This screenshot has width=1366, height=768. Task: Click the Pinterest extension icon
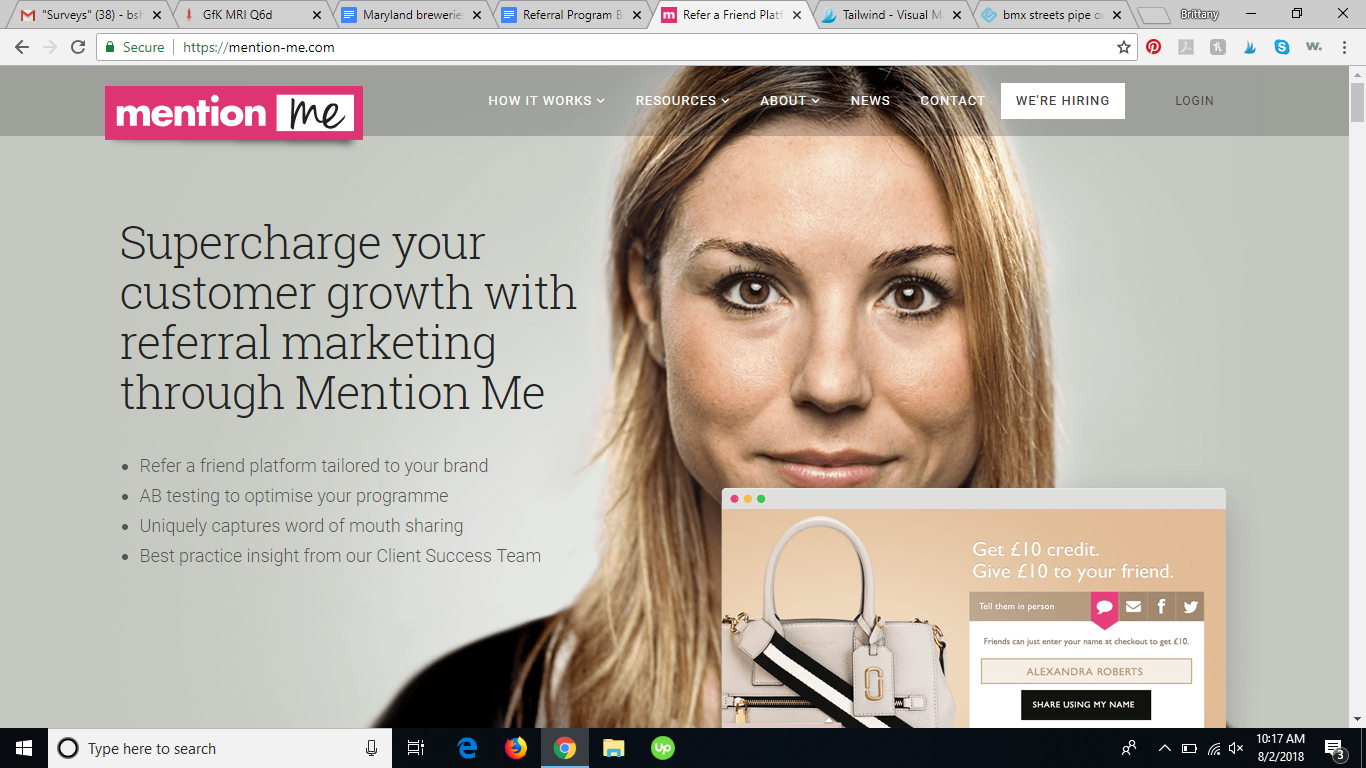1154,46
